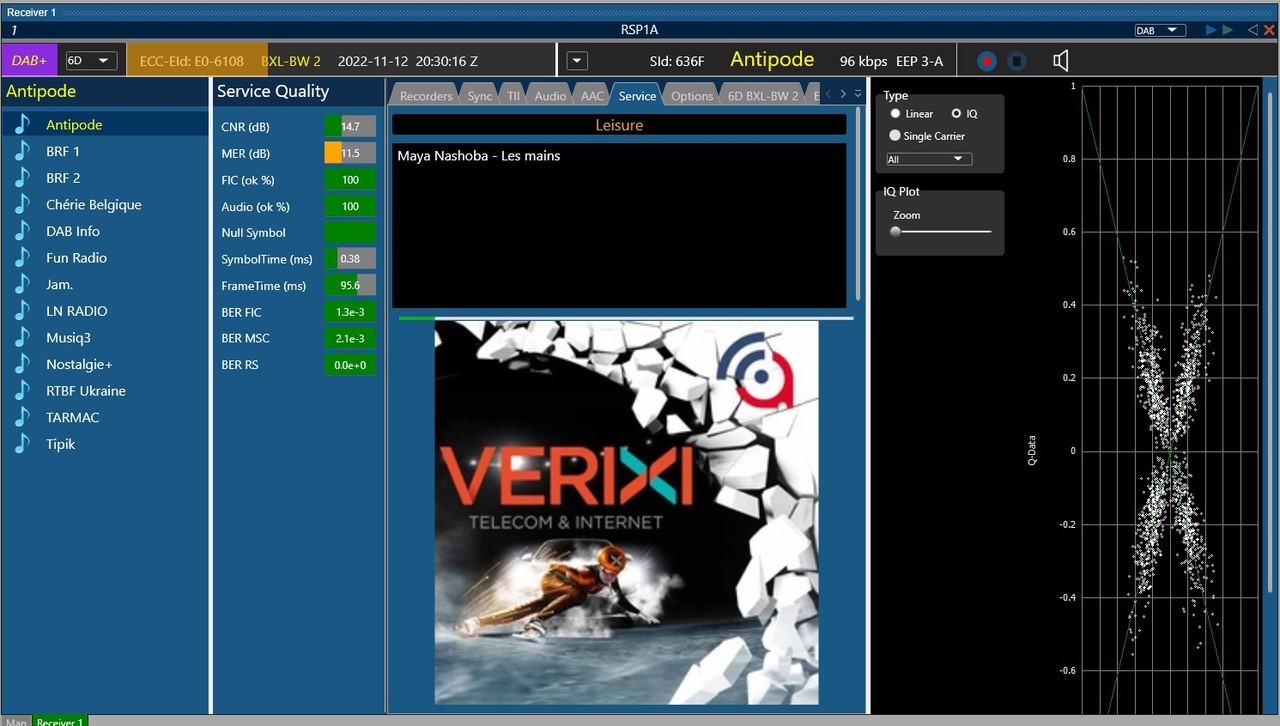Select the Musiq3 station name

[69, 337]
